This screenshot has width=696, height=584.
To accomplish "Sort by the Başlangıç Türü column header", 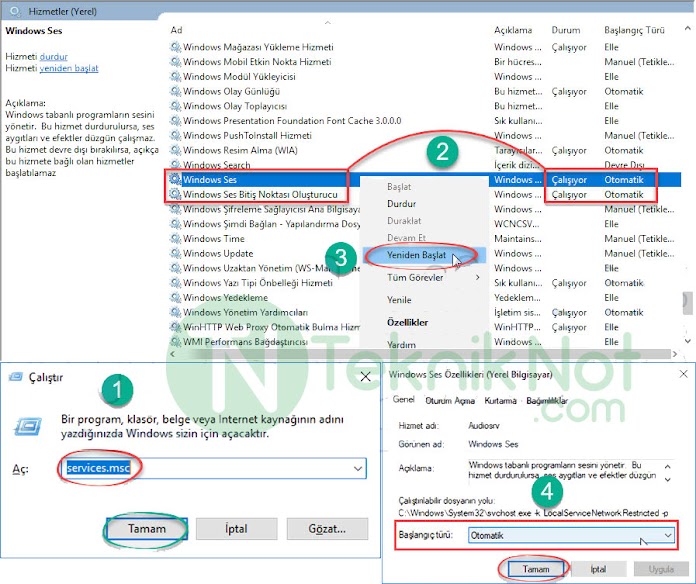I will [634, 30].
